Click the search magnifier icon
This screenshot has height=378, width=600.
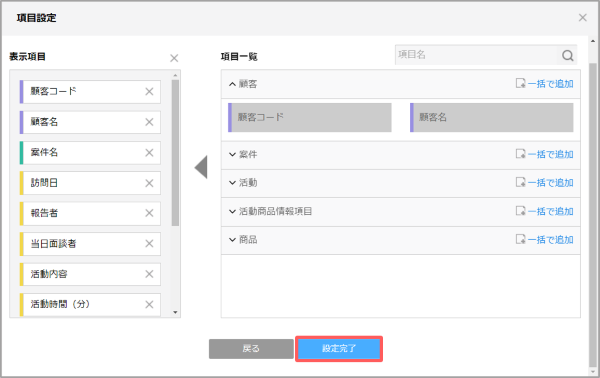tap(567, 55)
